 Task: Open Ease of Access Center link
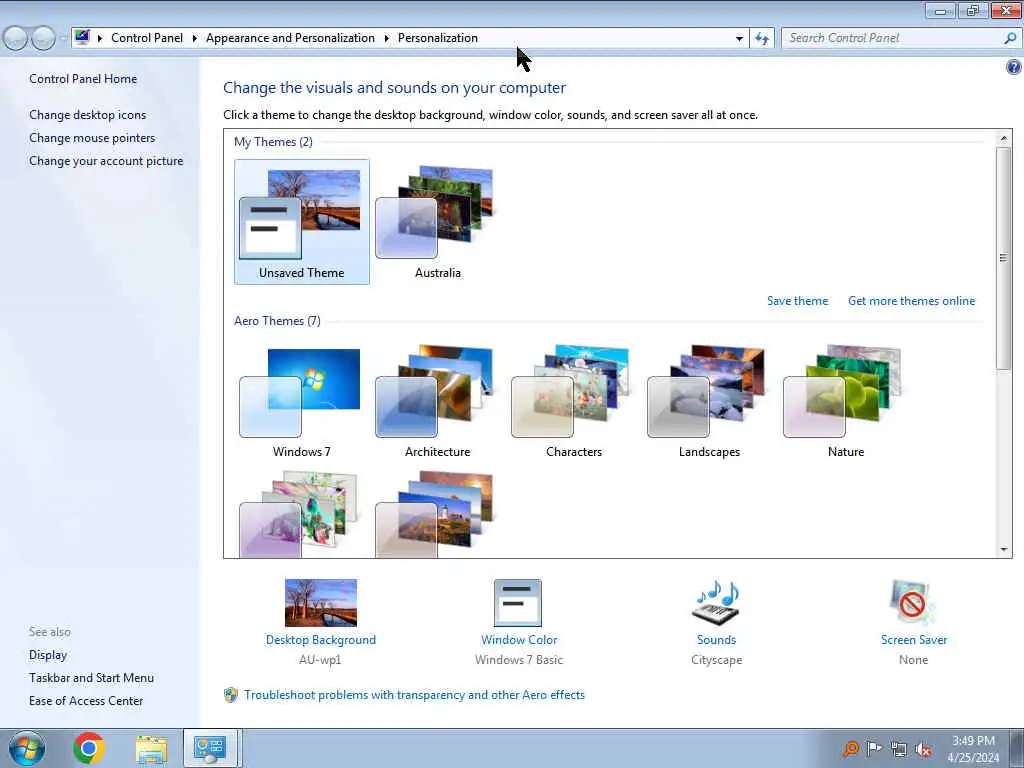point(86,701)
